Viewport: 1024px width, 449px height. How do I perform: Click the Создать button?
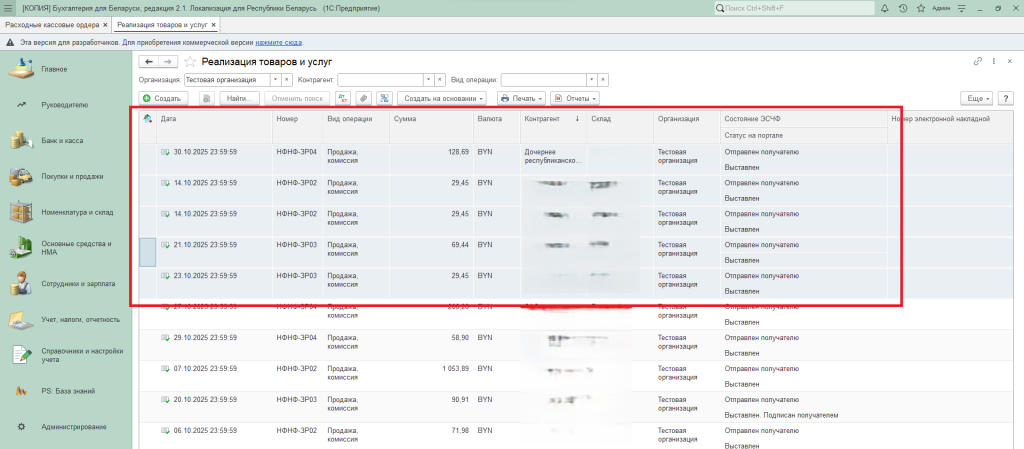(x=162, y=99)
